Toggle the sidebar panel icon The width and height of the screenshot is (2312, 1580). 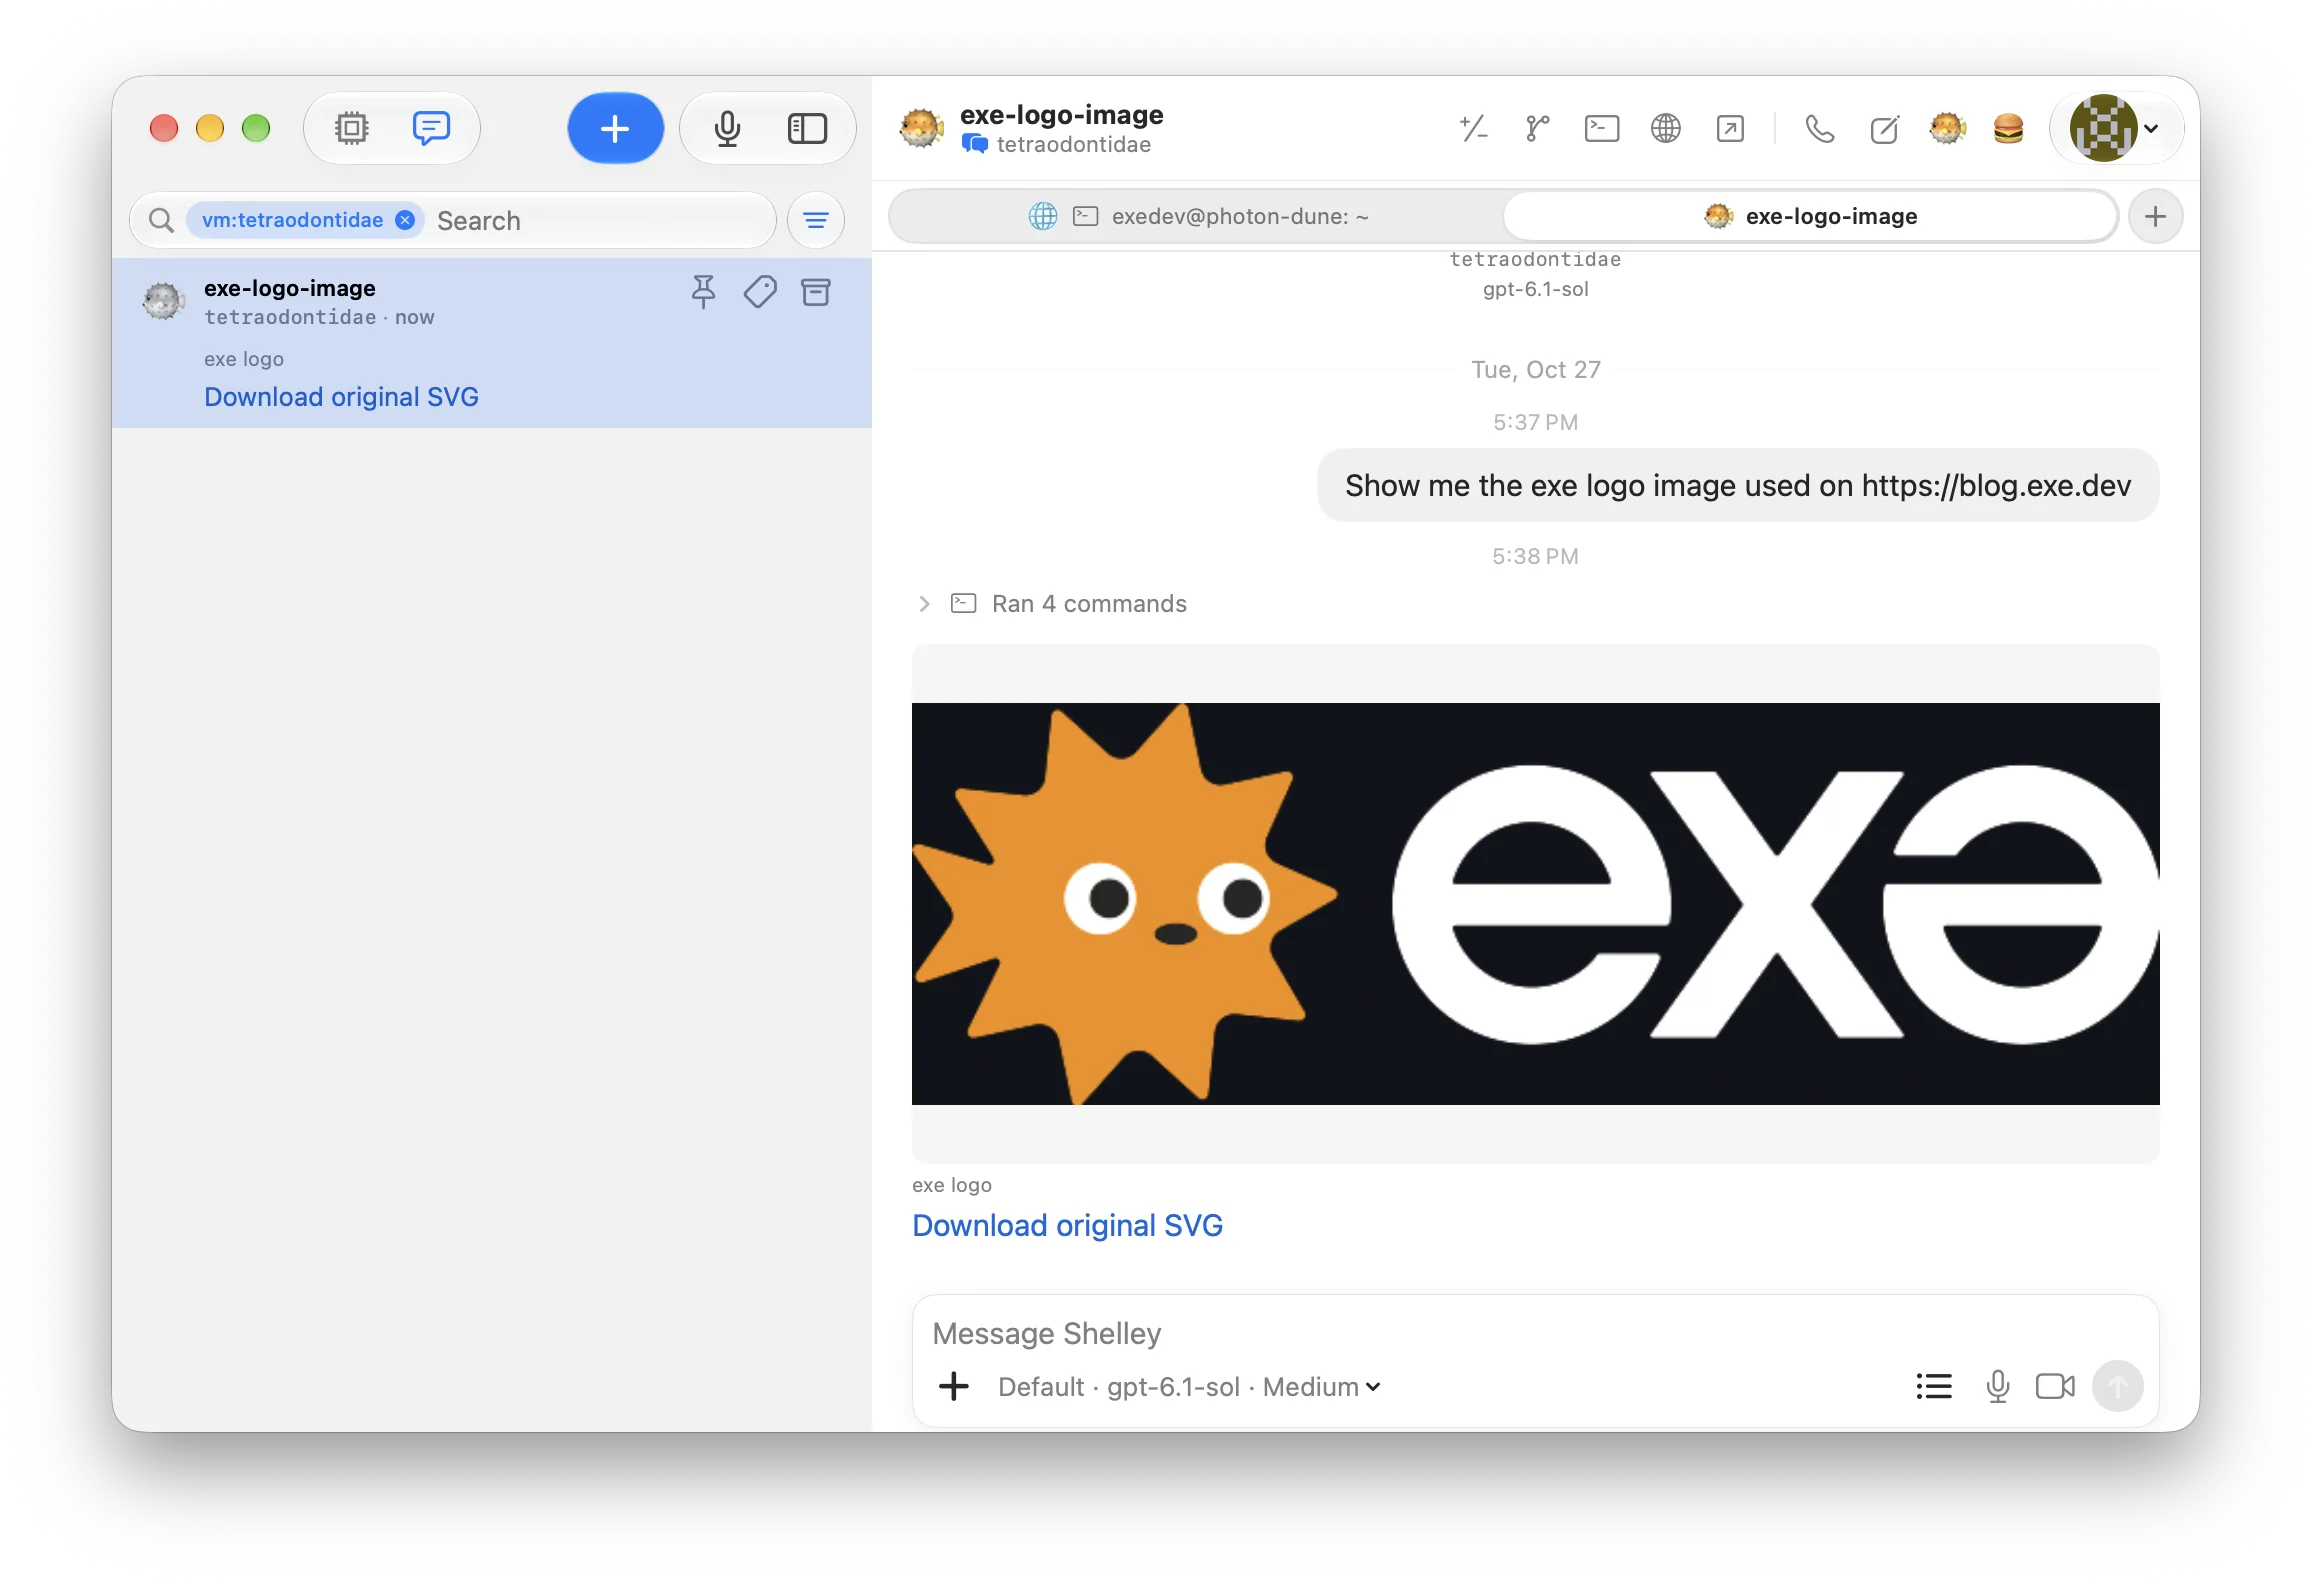click(807, 128)
